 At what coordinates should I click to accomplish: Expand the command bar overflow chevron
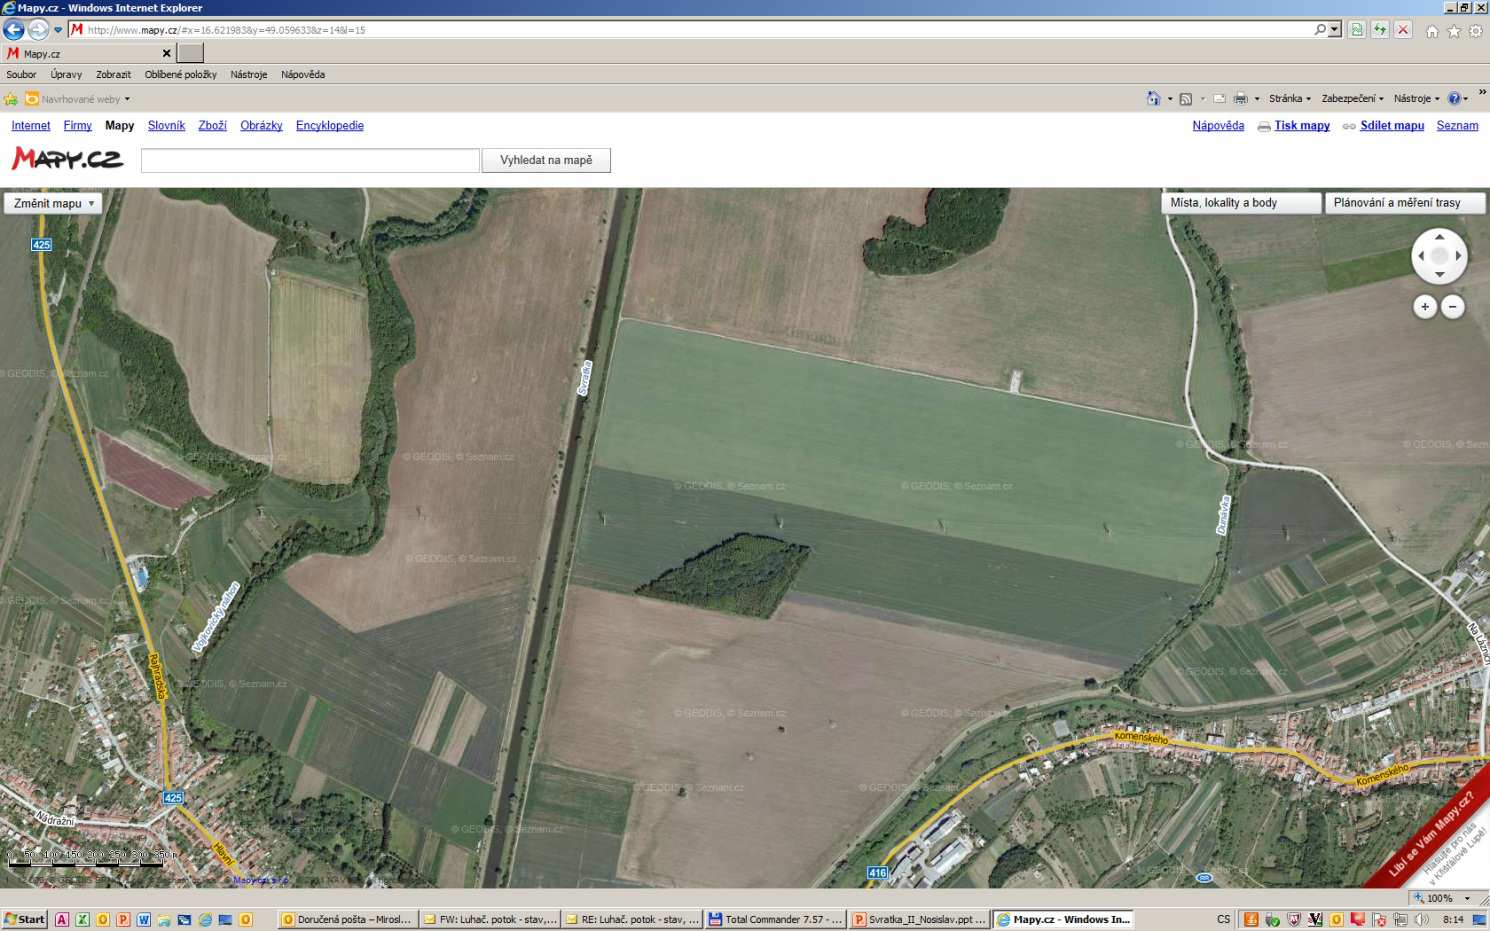[1482, 93]
